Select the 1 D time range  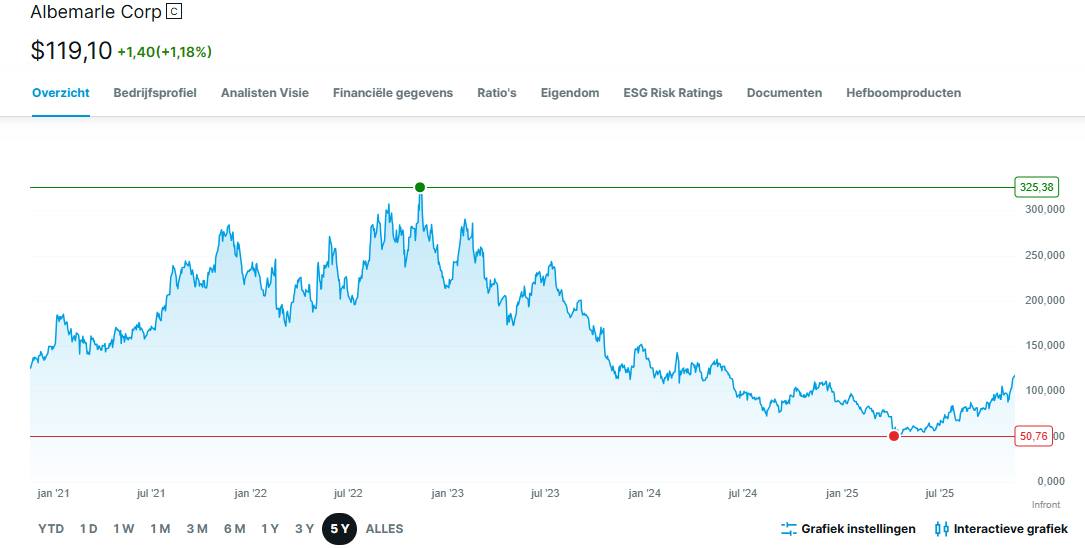[x=89, y=529]
